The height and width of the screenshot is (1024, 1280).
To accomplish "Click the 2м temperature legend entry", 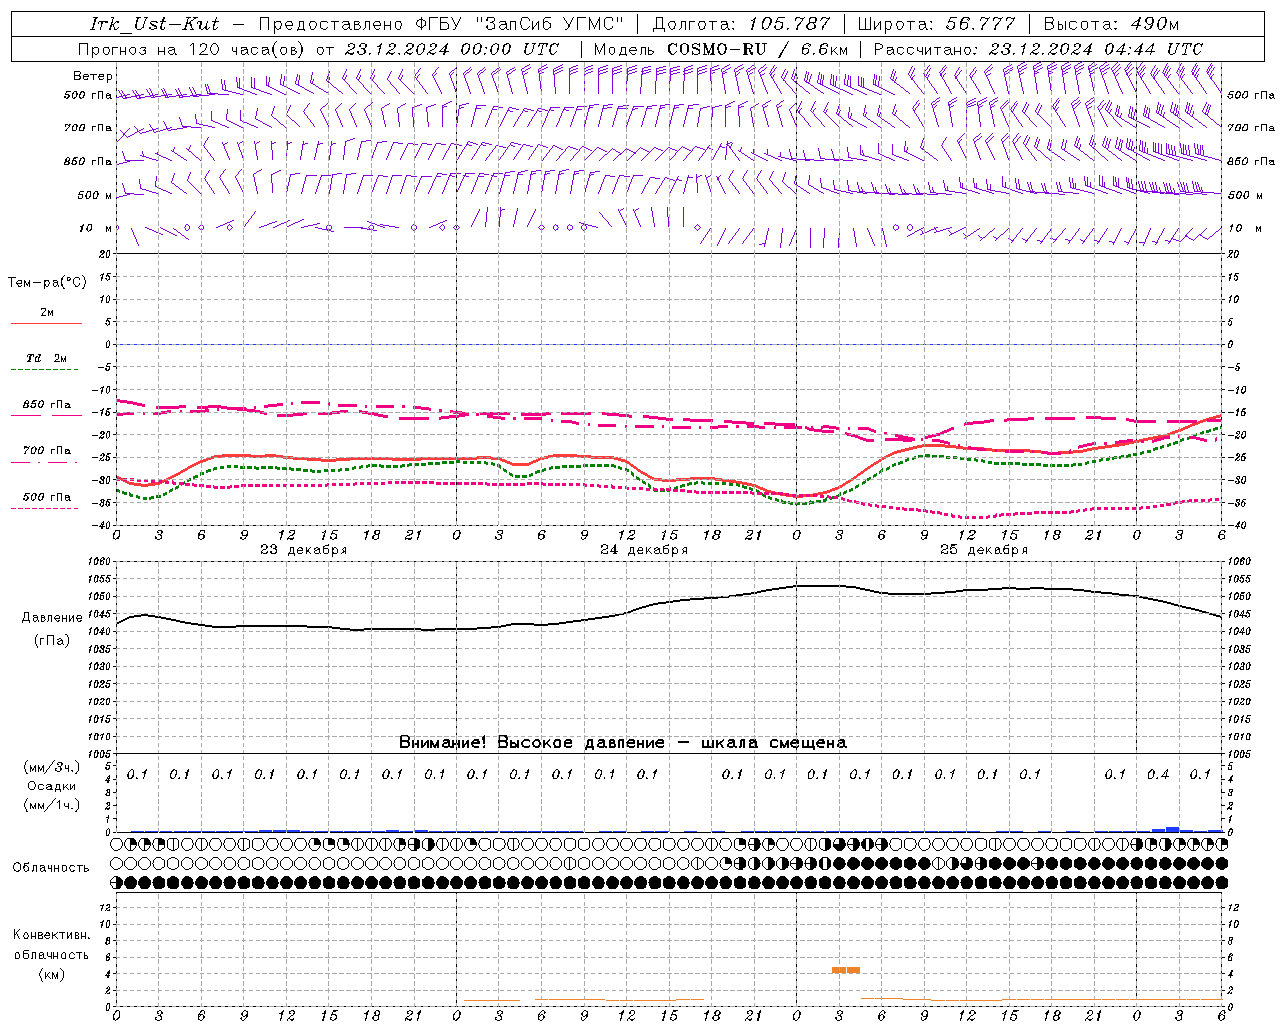I will (x=47, y=313).
